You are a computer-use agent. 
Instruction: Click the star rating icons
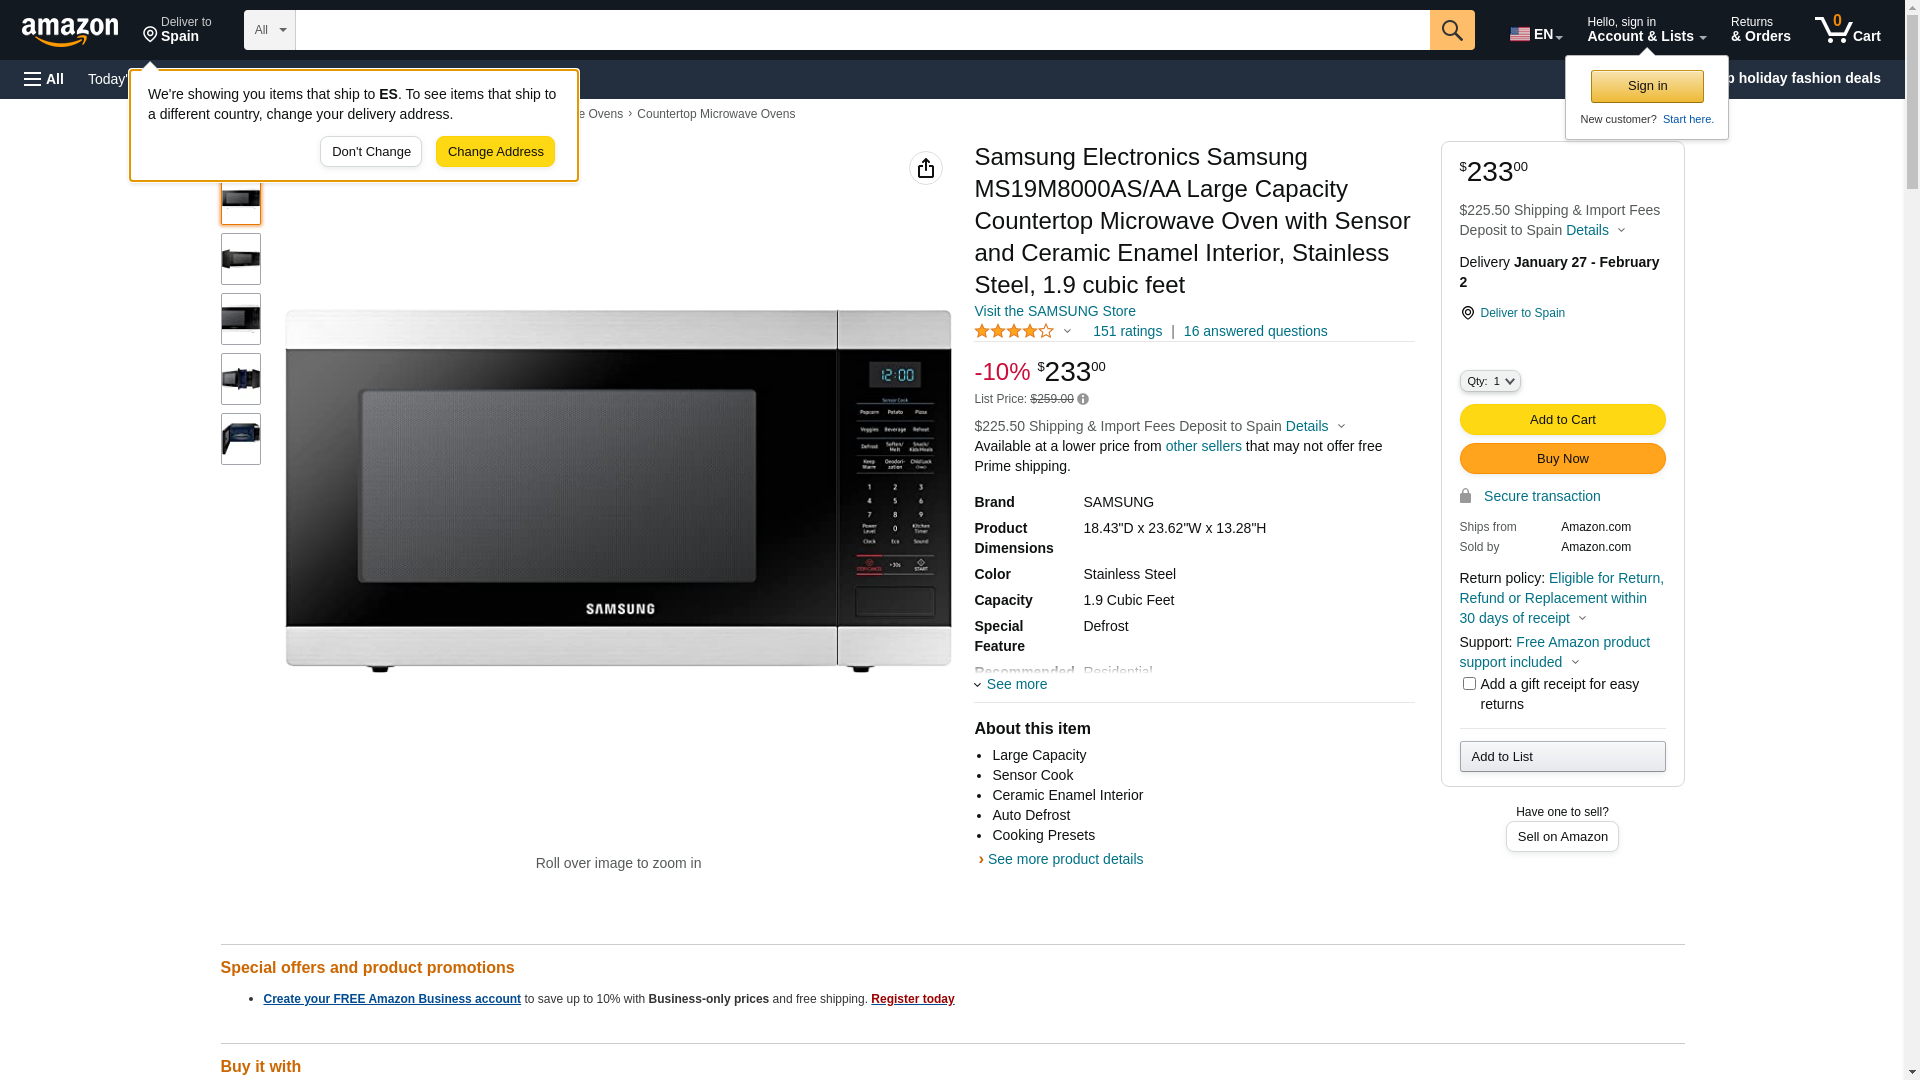(x=1014, y=331)
